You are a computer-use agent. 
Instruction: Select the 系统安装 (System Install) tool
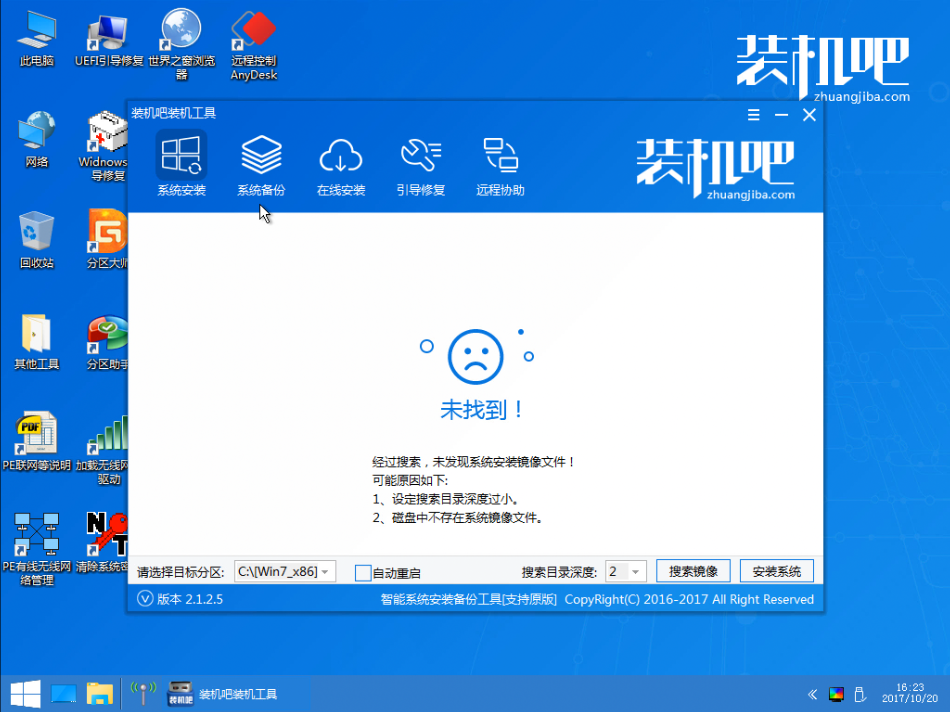click(x=181, y=165)
